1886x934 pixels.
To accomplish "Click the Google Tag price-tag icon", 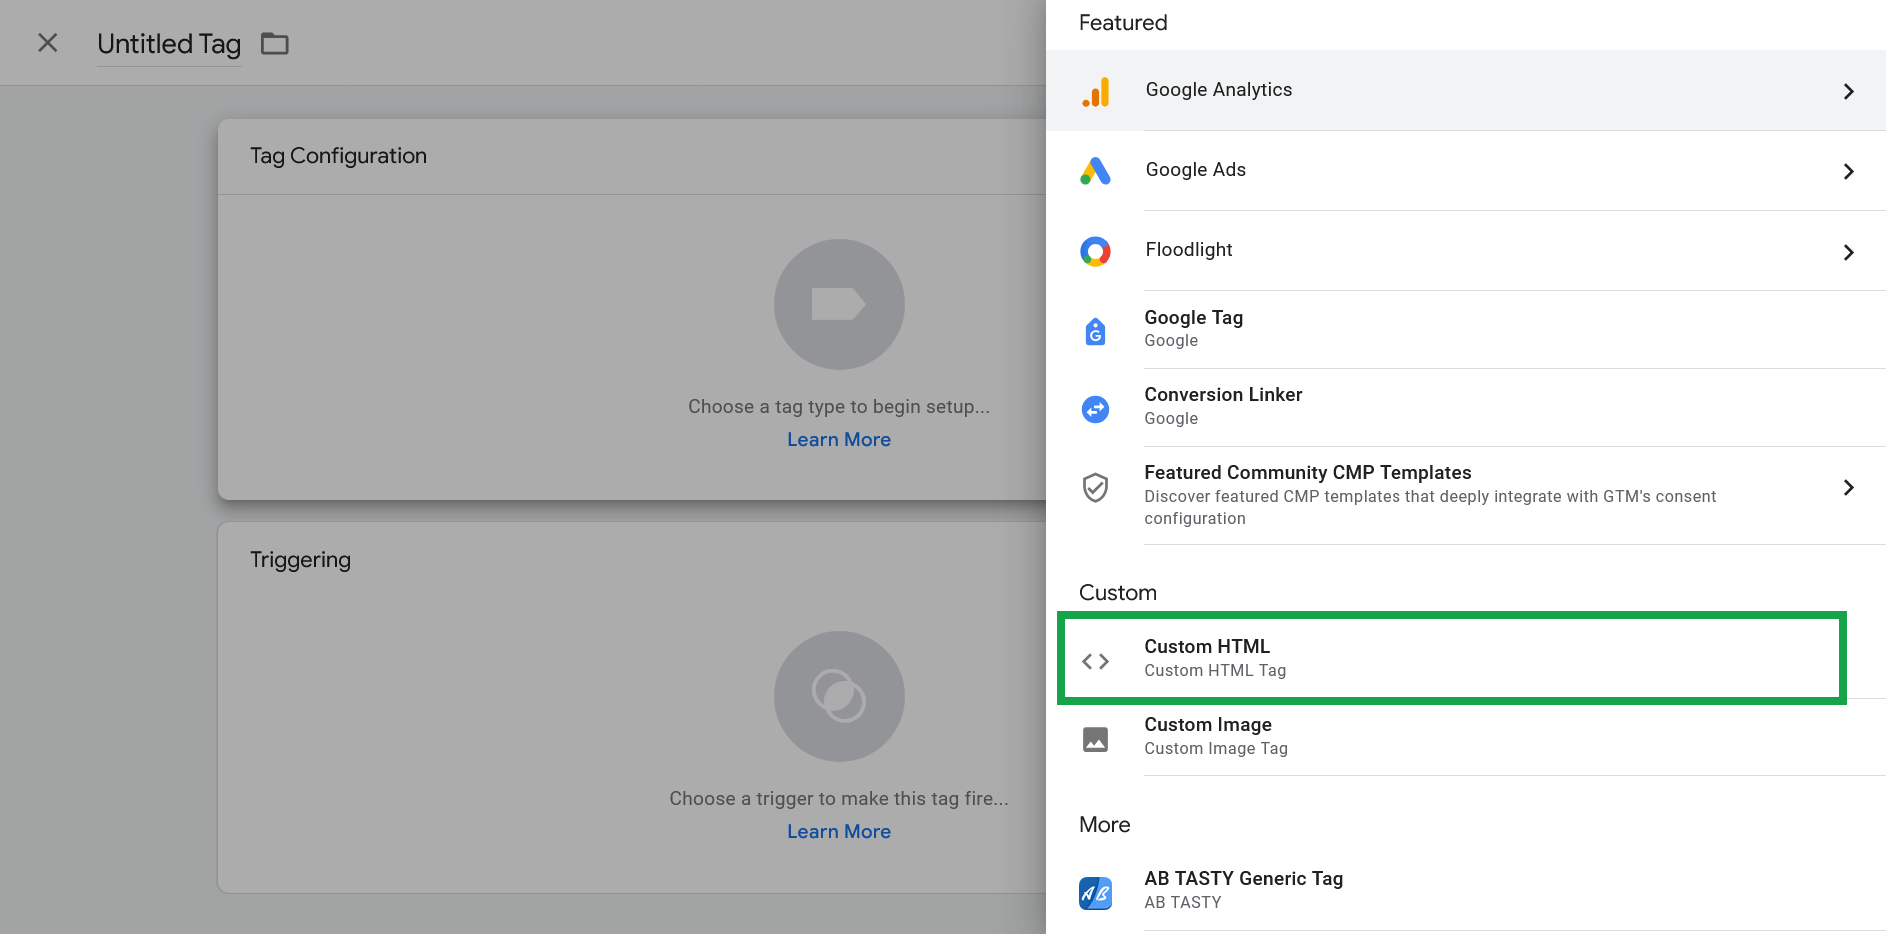I will pos(1096,331).
